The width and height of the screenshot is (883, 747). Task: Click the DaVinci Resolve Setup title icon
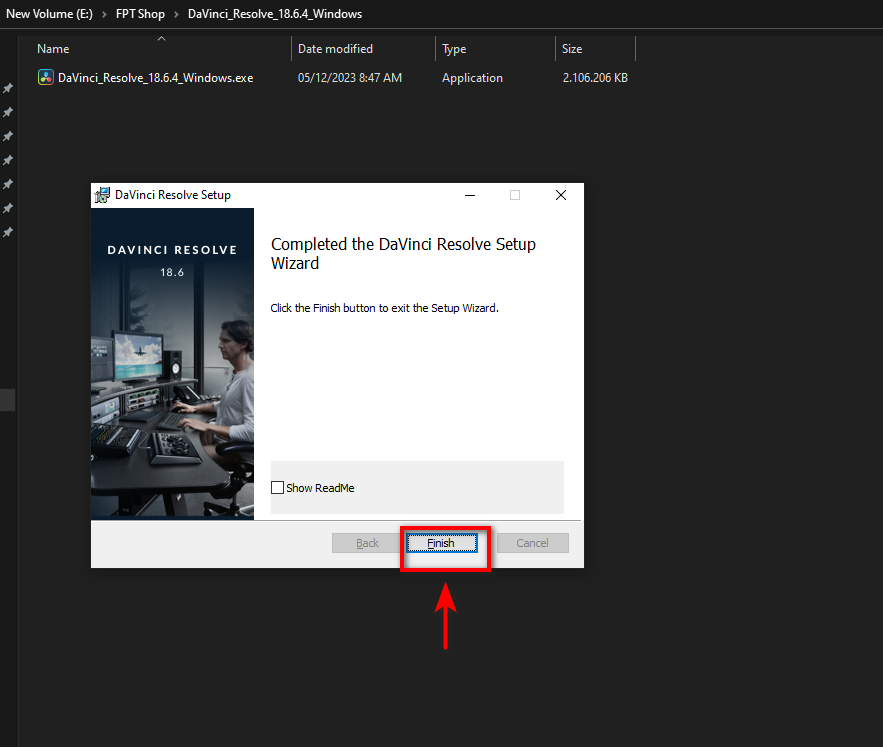[102, 195]
